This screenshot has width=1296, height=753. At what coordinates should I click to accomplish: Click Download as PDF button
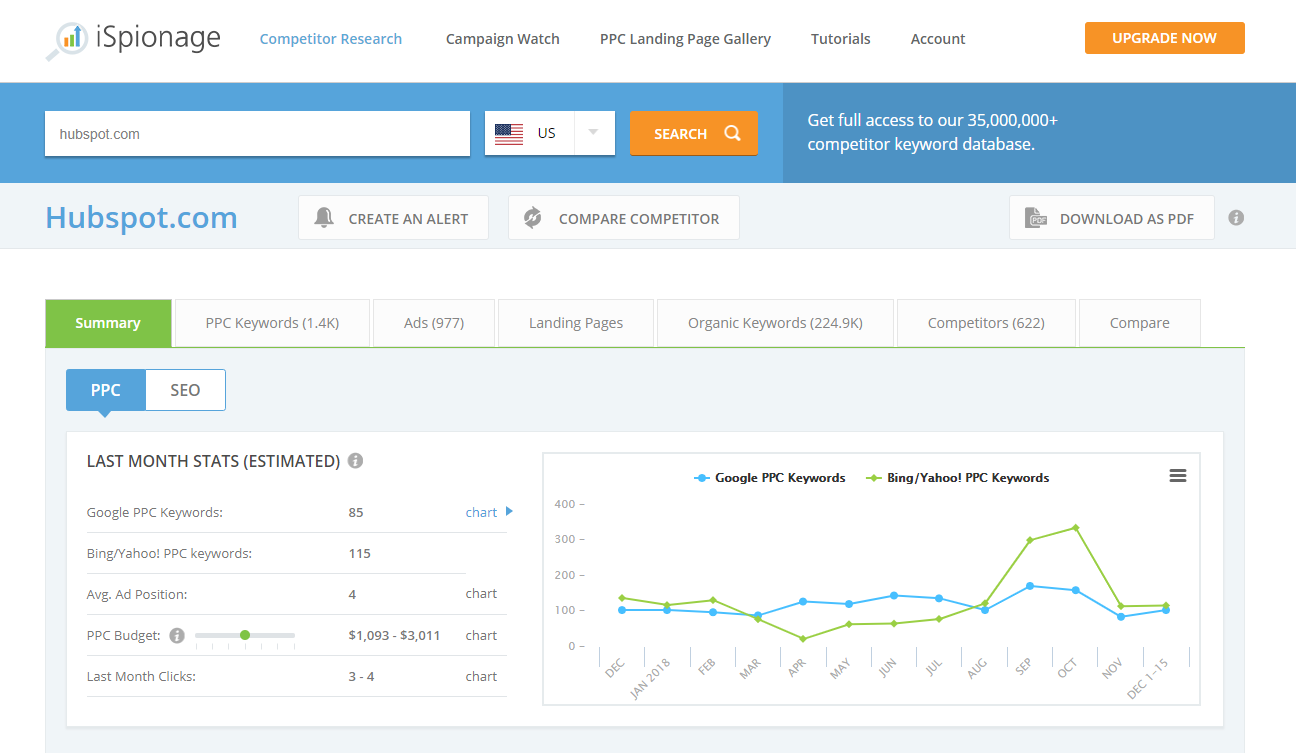1112,218
